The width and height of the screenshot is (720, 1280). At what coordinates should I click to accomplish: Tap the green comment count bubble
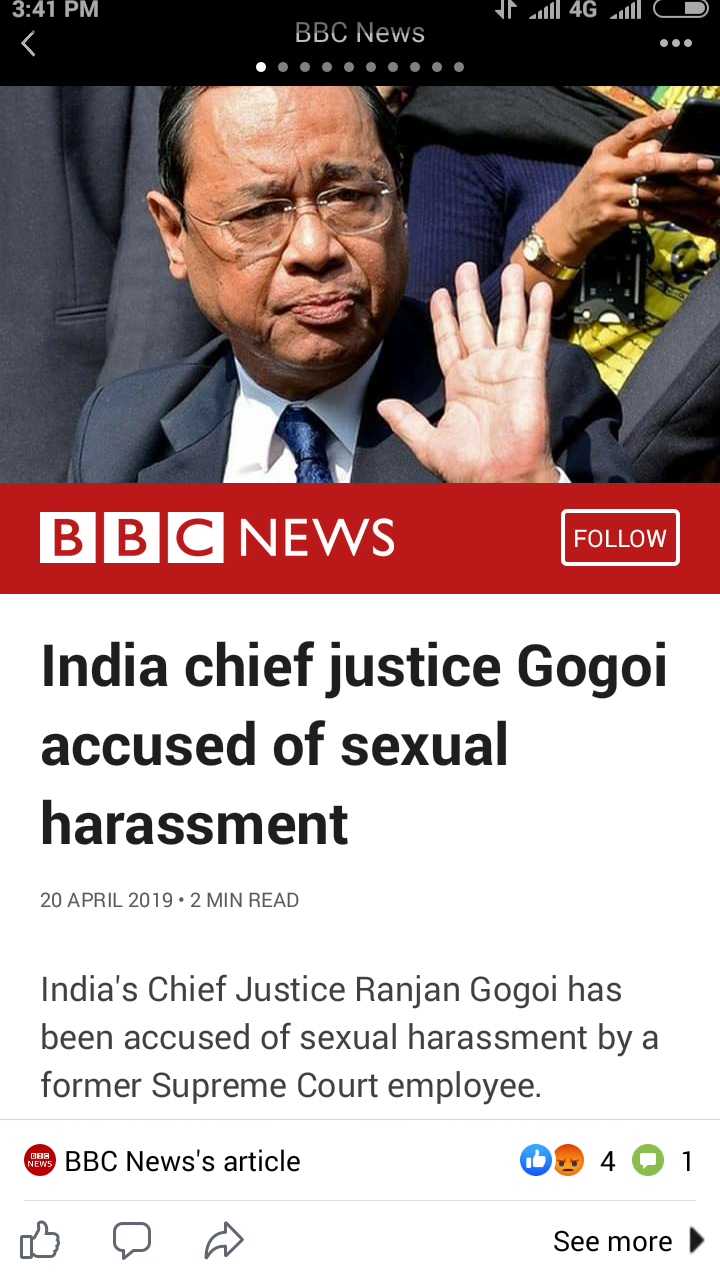(x=648, y=1160)
